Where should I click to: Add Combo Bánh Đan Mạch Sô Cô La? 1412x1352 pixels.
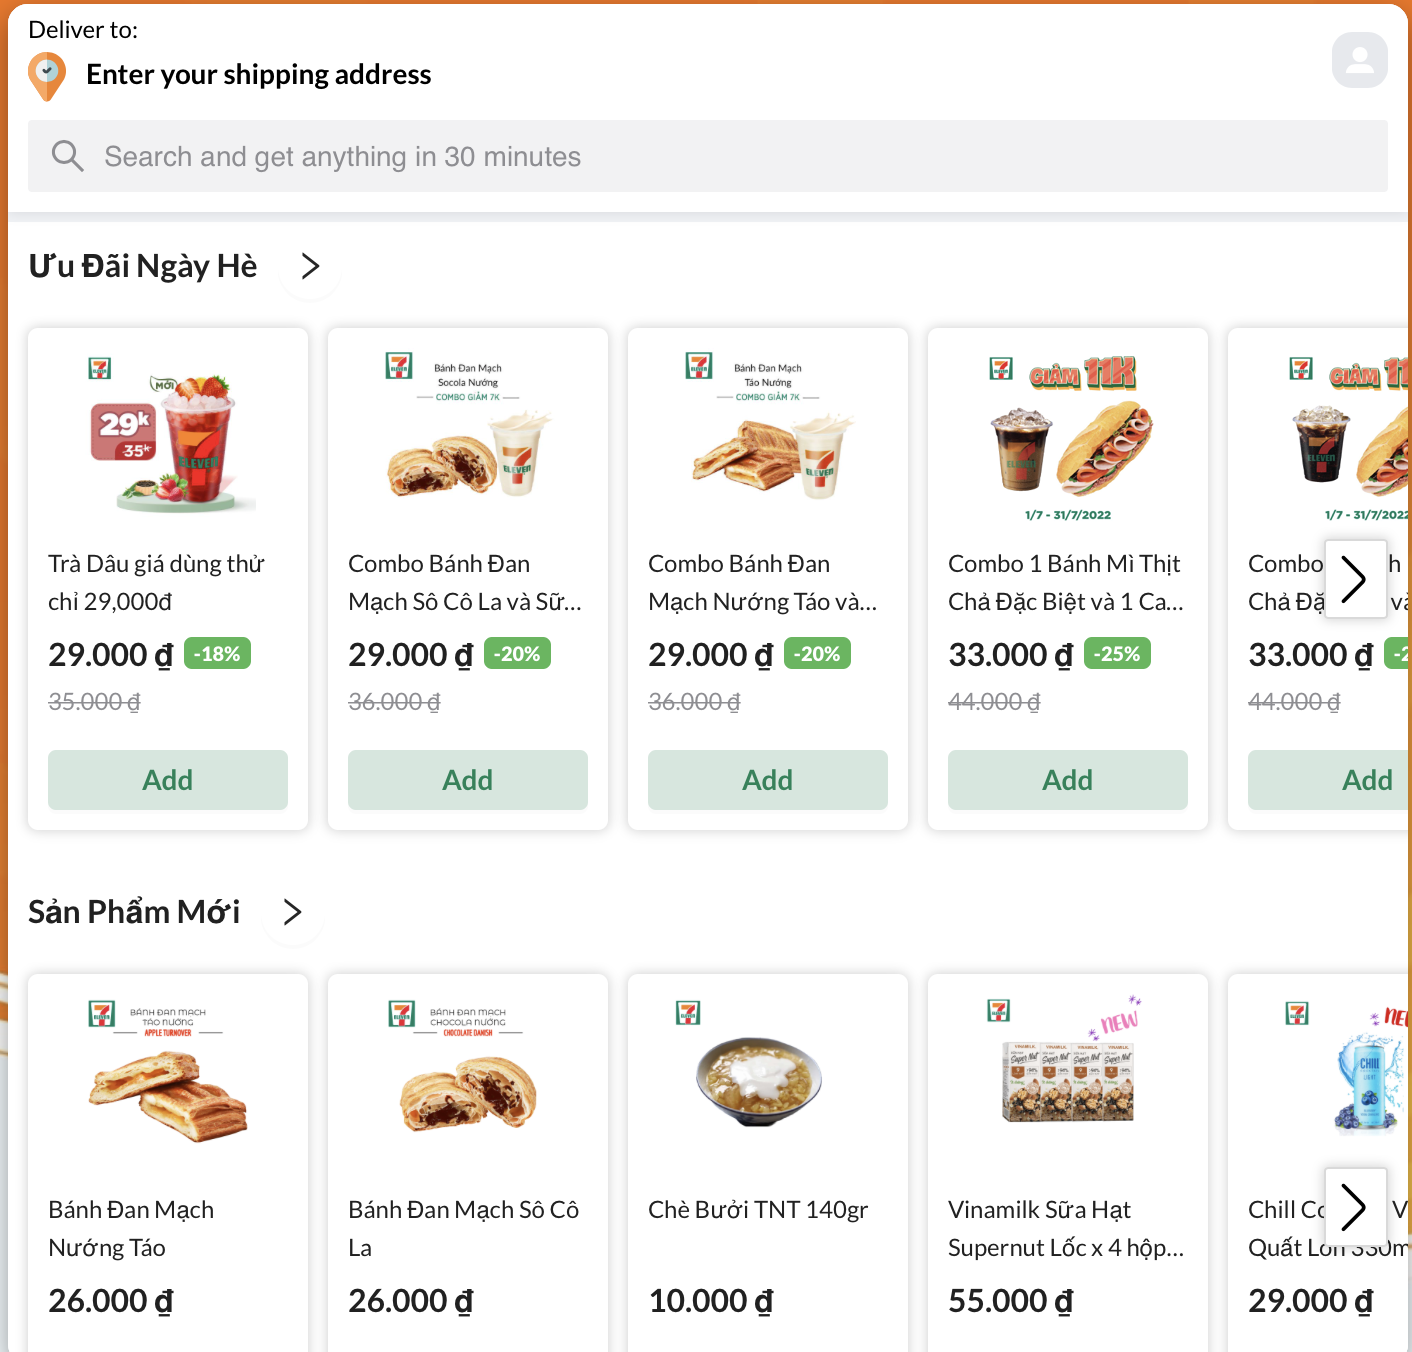tap(468, 780)
